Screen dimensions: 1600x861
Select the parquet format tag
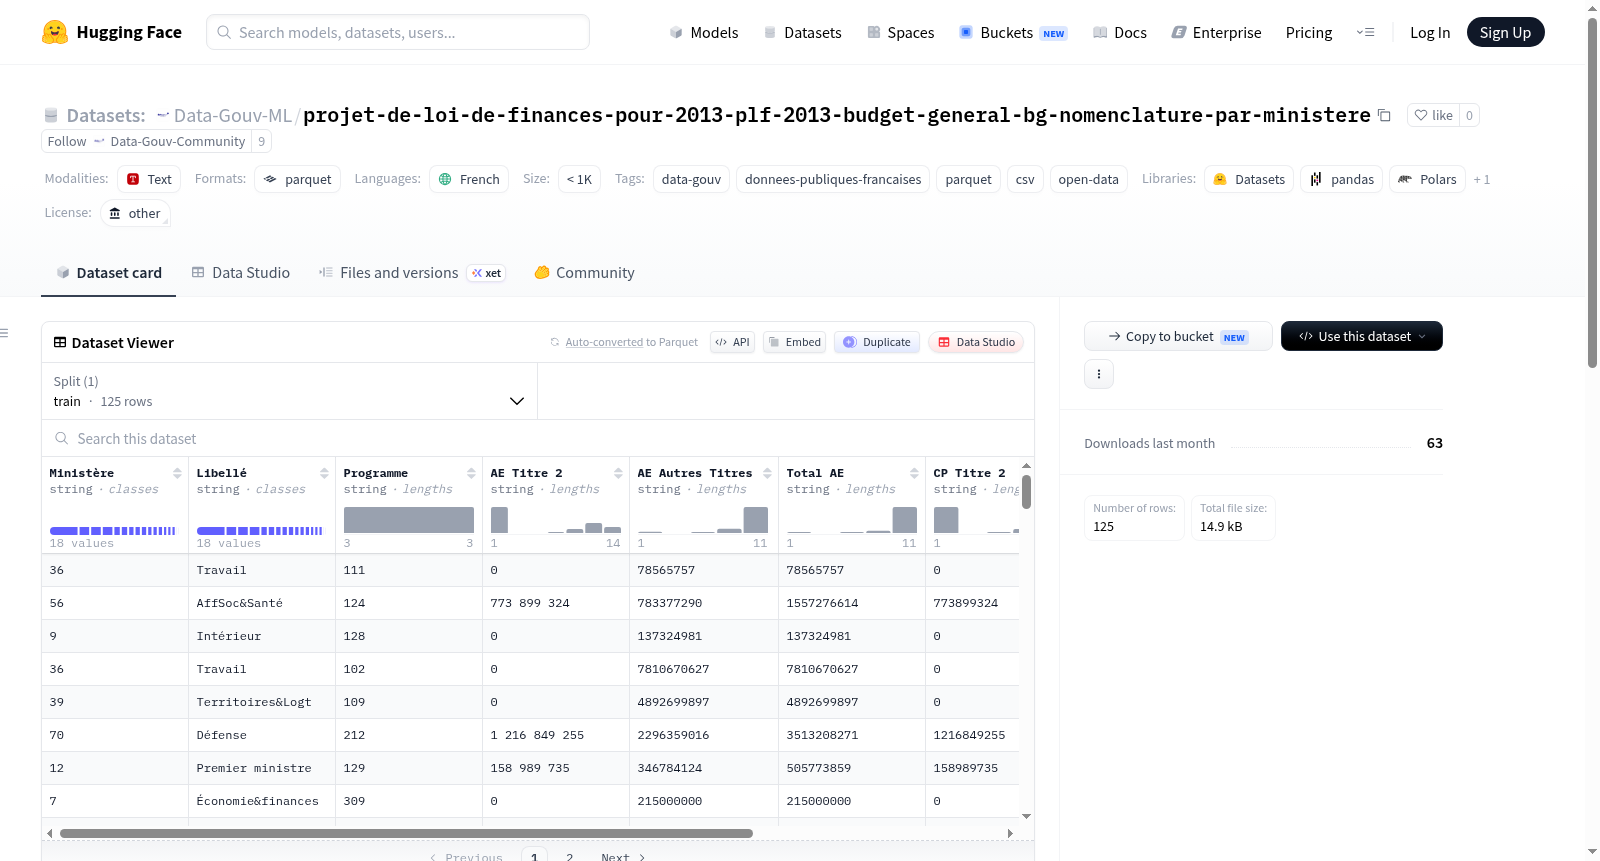[297, 179]
